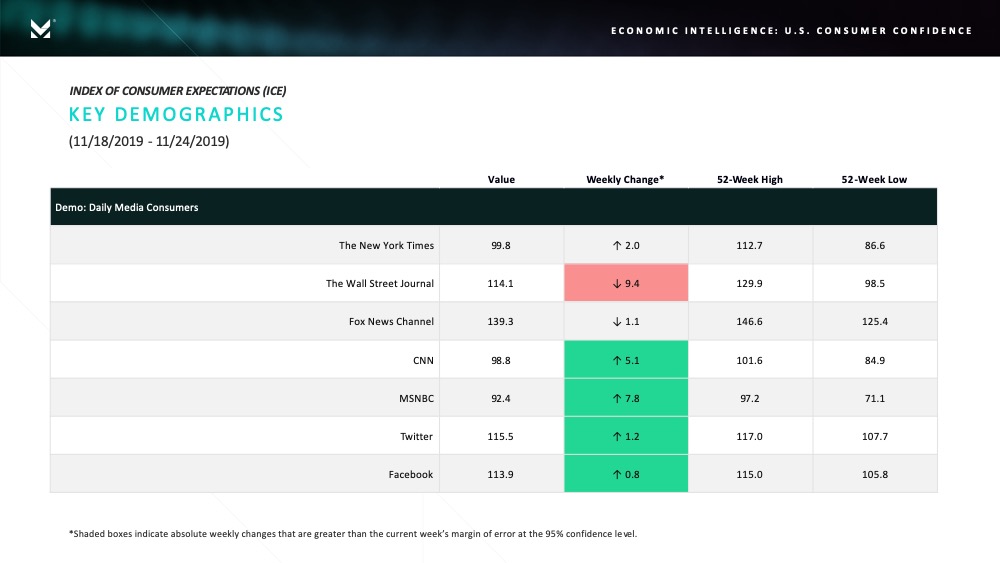Viewport: 1000px width, 563px height.
Task: Click the Weekly Change* column header
Action: pos(625,180)
